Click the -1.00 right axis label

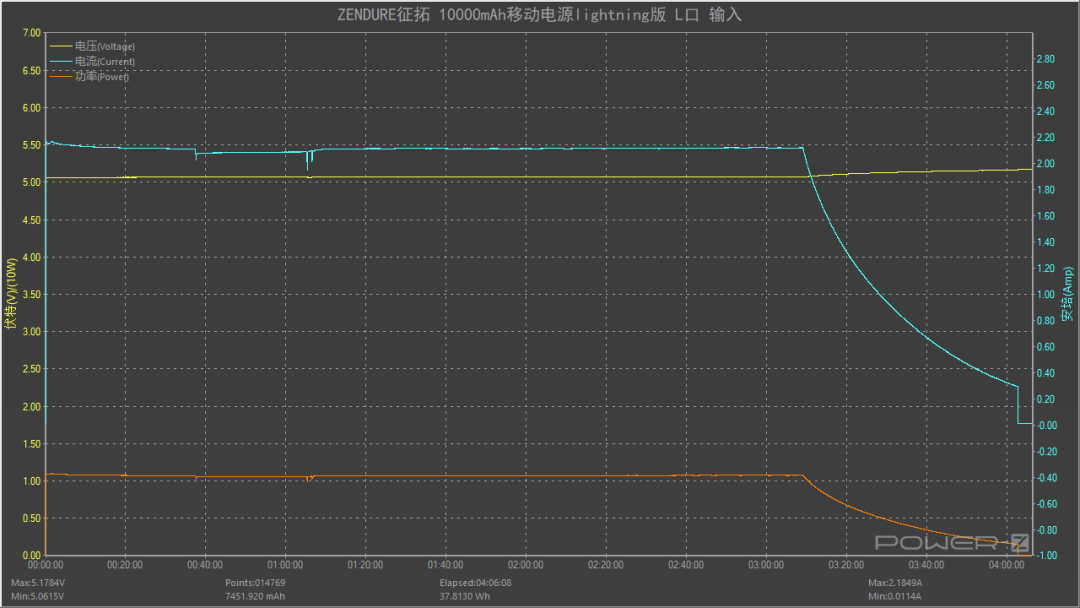click(x=1047, y=556)
